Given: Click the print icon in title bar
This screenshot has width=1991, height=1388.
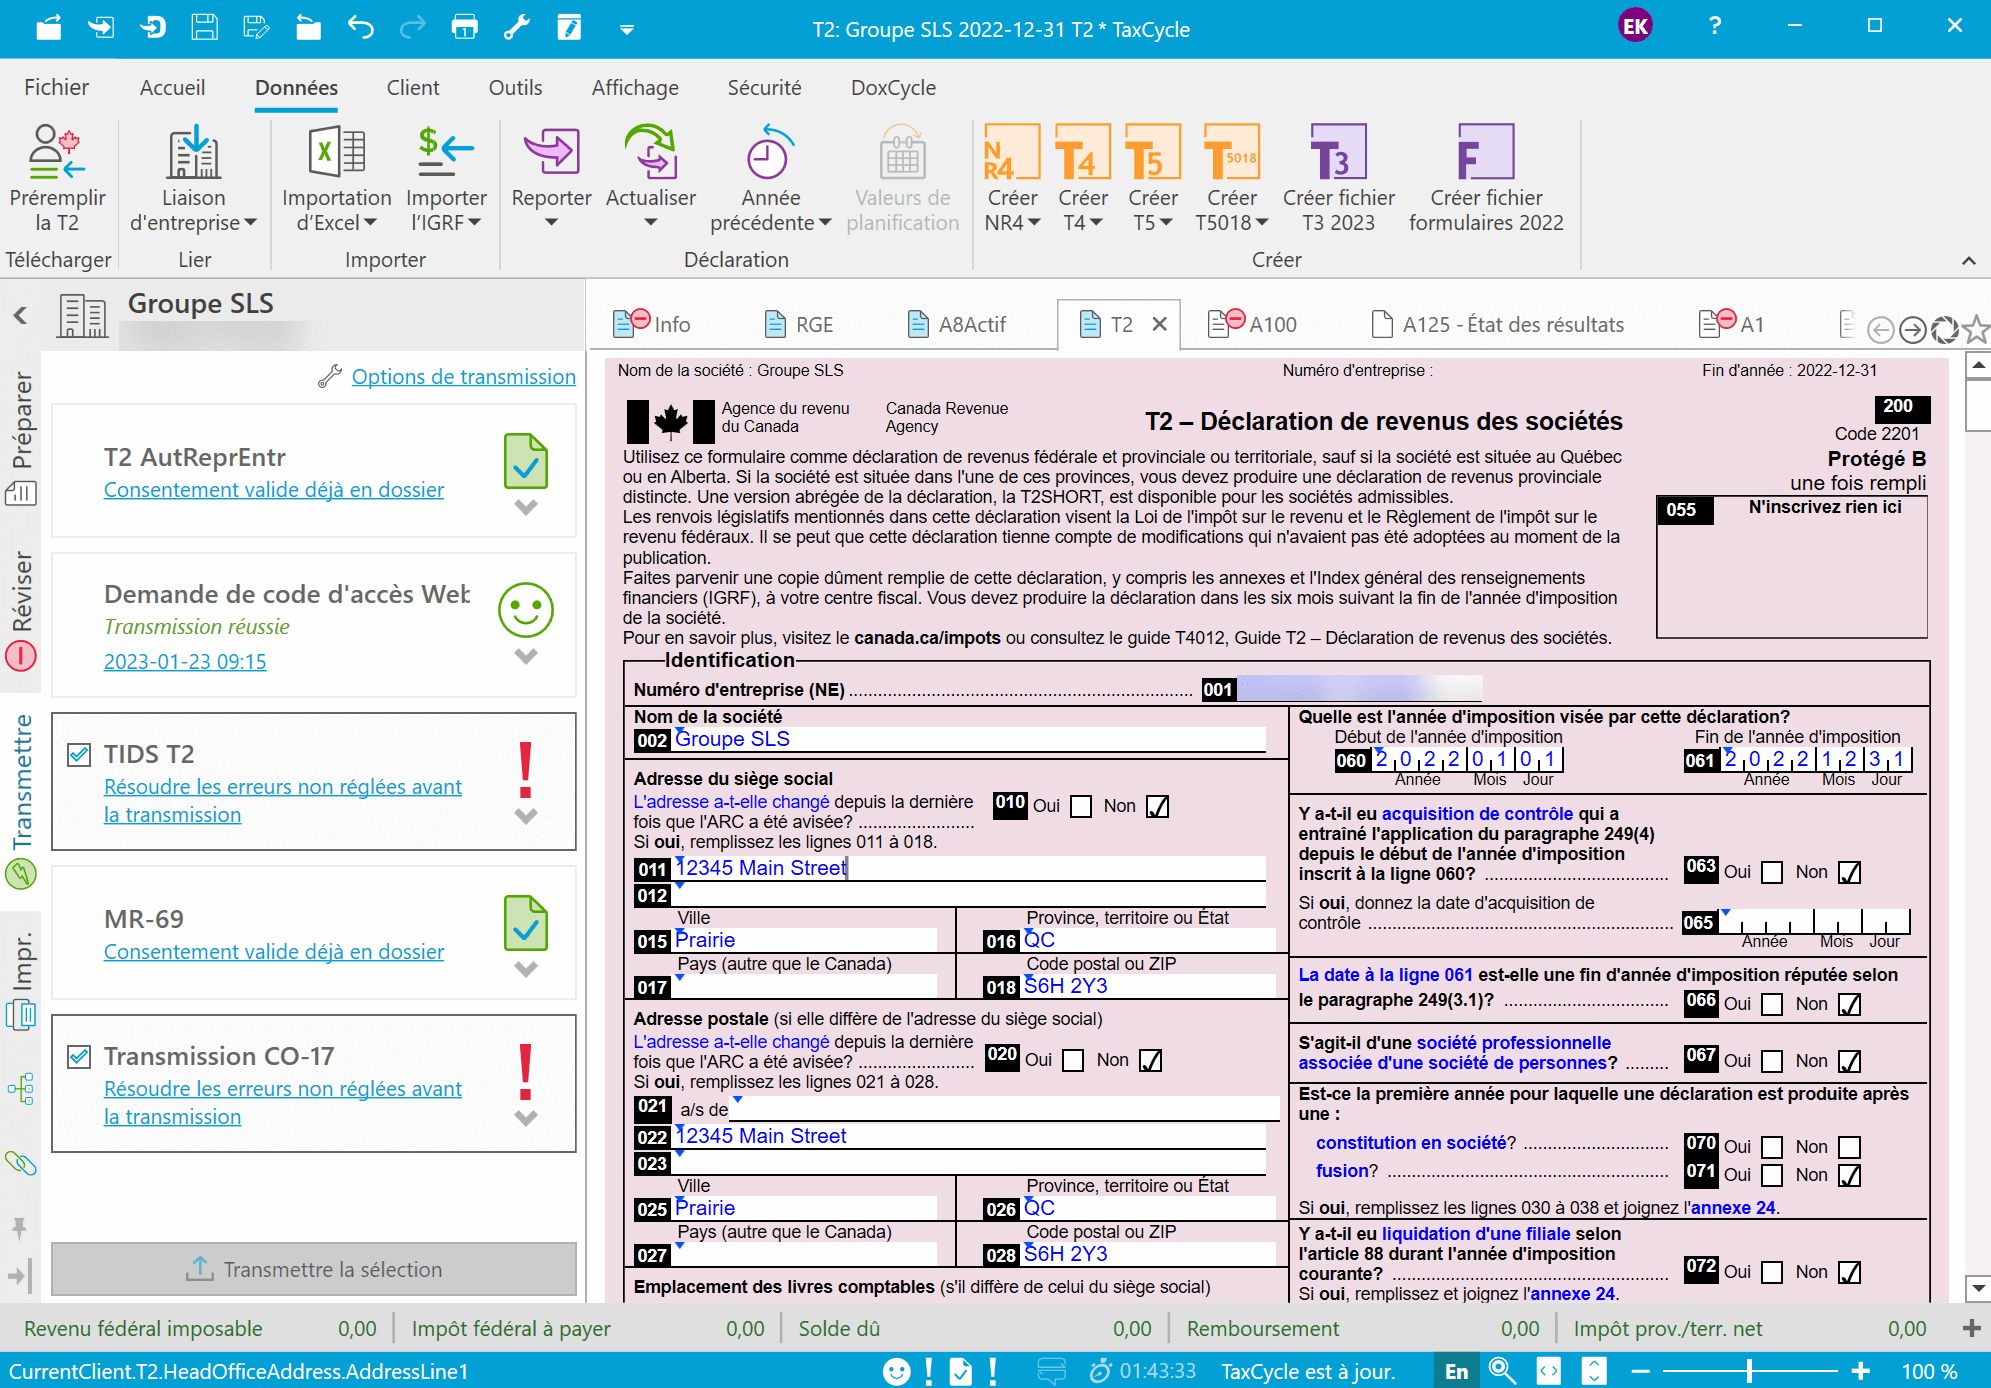Looking at the screenshot, I should (x=465, y=27).
